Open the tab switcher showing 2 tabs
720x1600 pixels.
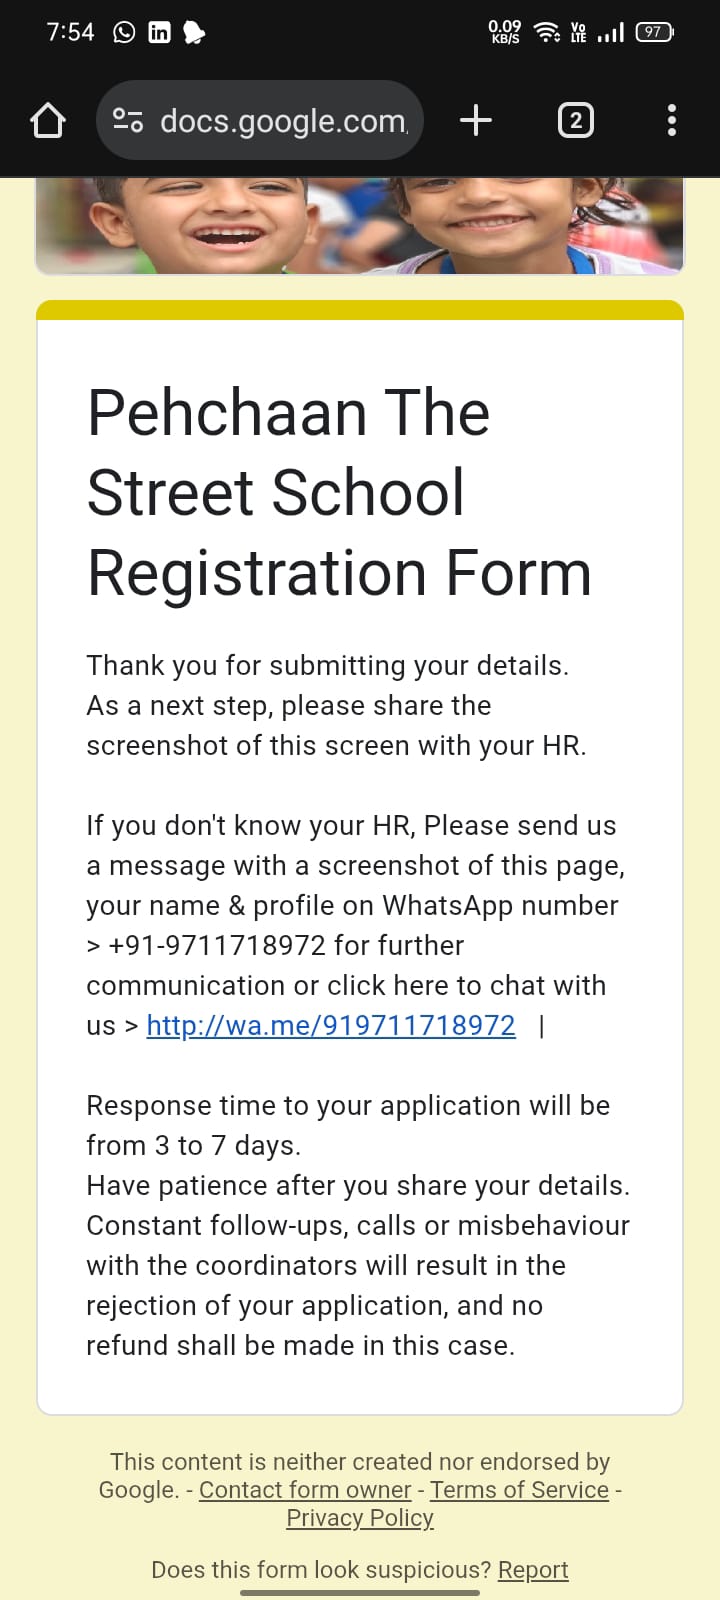[x=575, y=121]
